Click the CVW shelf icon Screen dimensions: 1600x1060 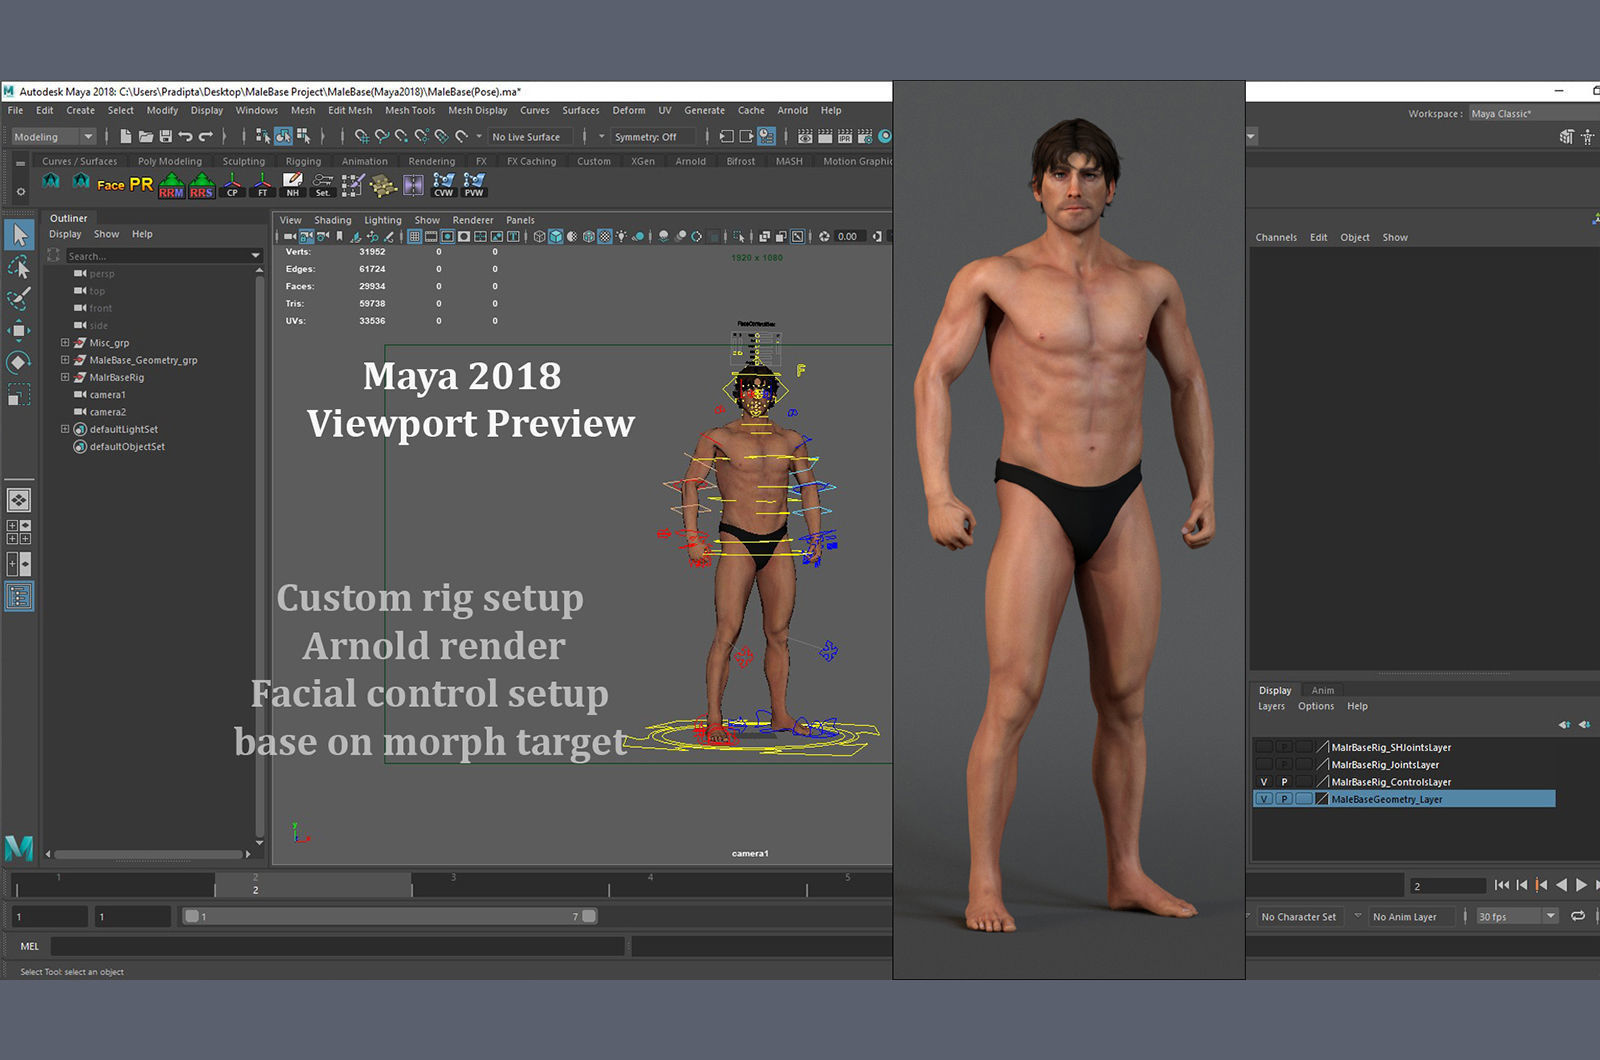pos(443,185)
